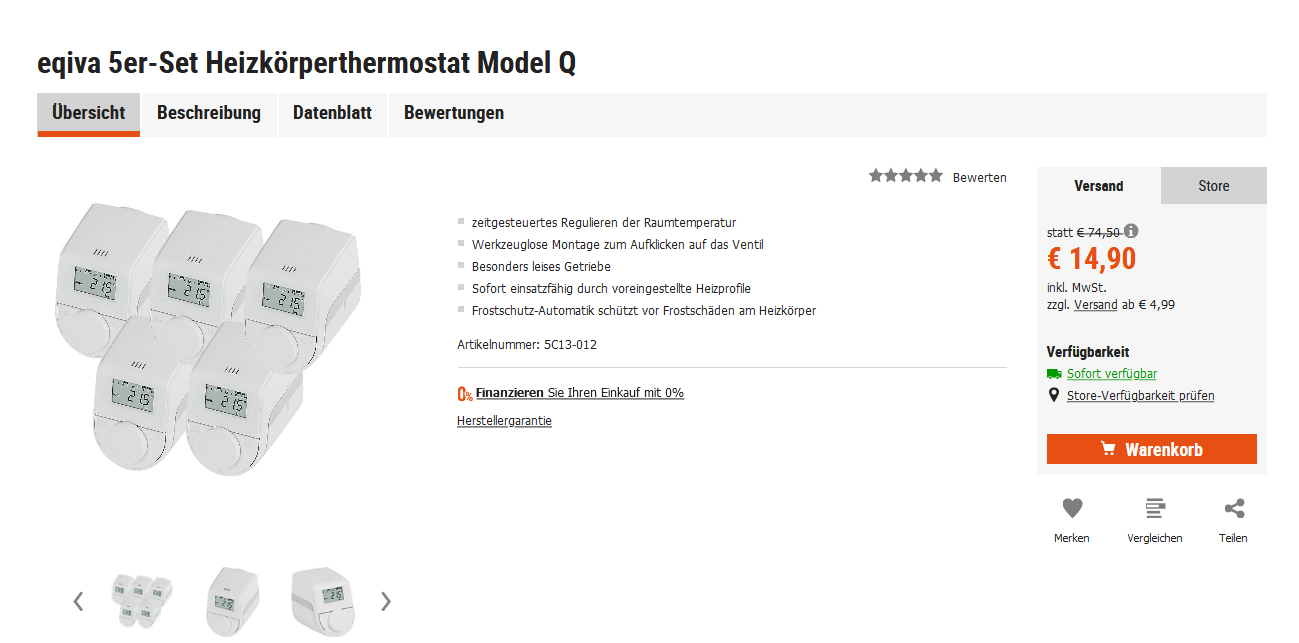Image resolution: width=1299 pixels, height=643 pixels.
Task: Show next product thumbnails
Action: (x=386, y=601)
